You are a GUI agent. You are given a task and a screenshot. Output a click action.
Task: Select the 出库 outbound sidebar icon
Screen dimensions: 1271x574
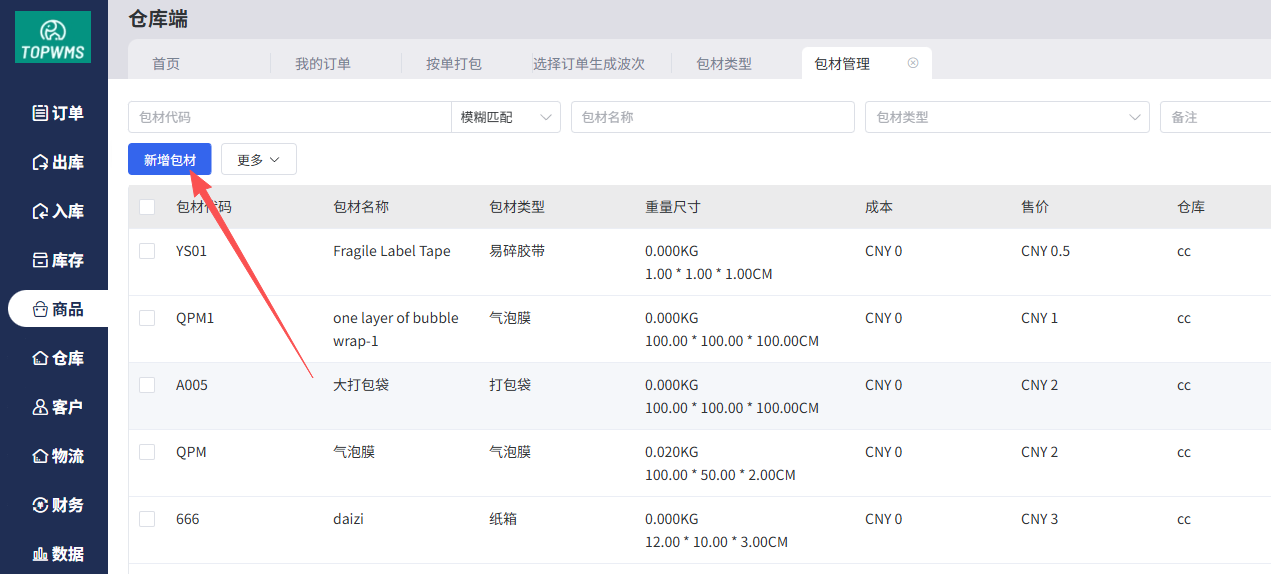pyautogui.click(x=41, y=162)
